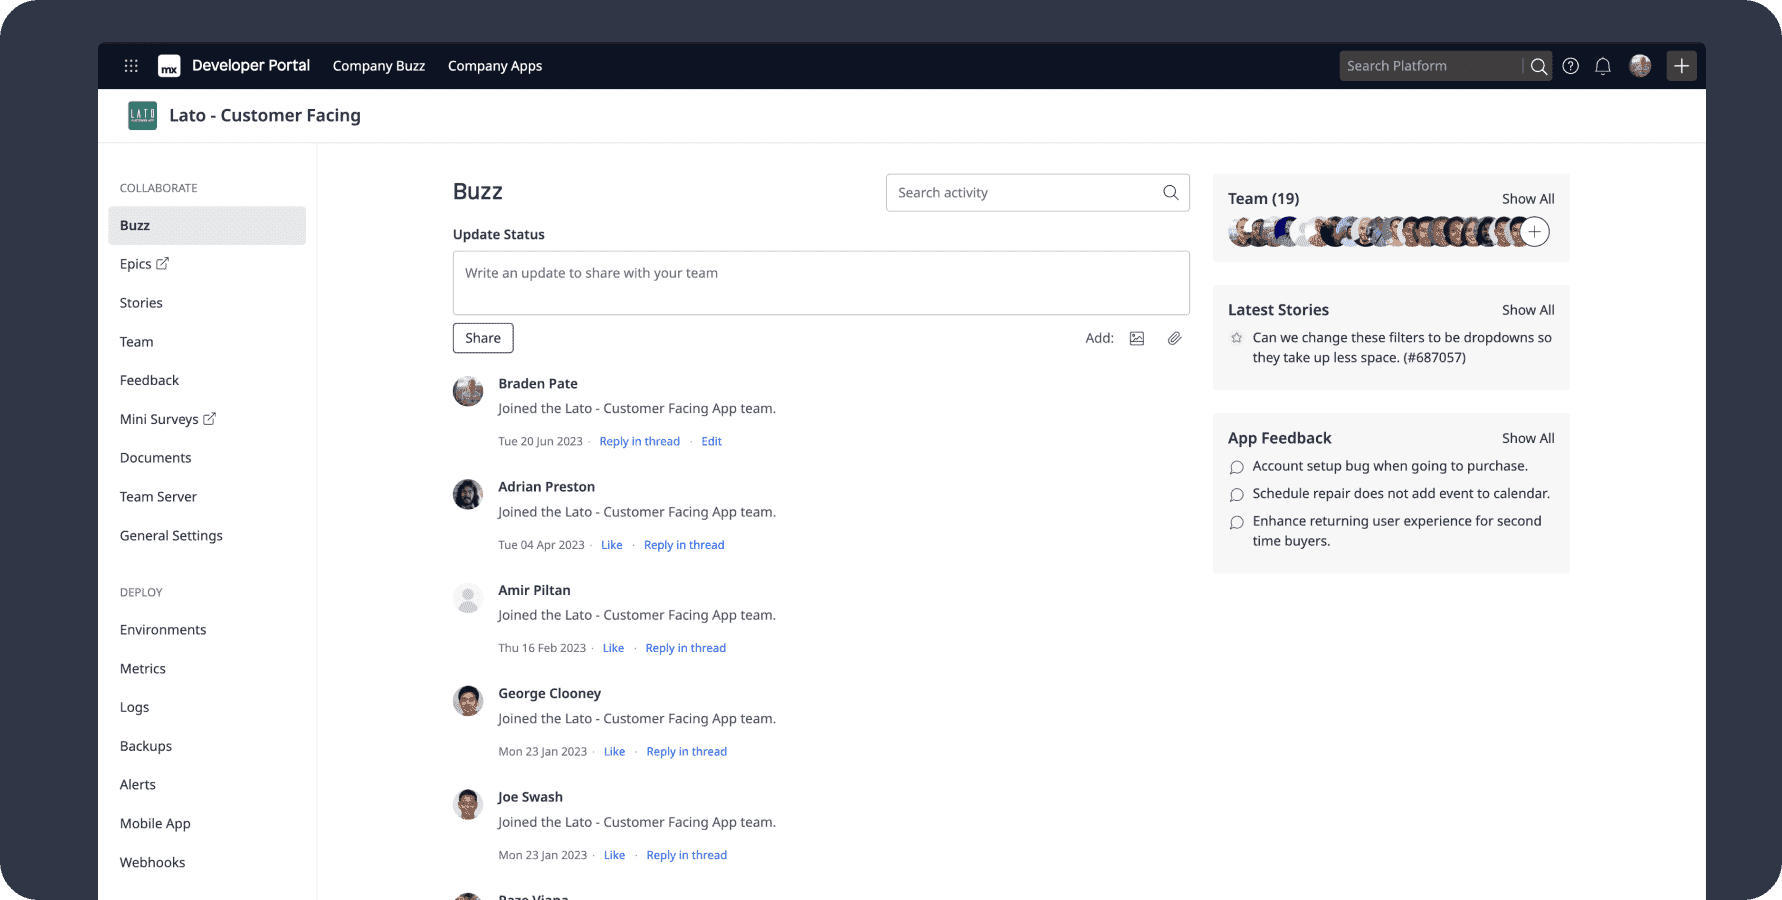
Task: Open the user profile avatar menu
Action: click(1640, 66)
